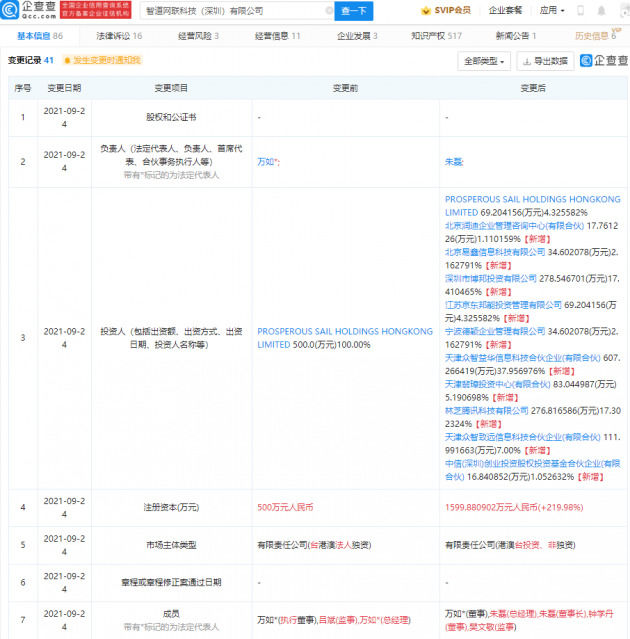Viewport: 630px width, 639px height.
Task: Click the 章程或章程修正案通过日期 cell in row 6
Action: (171, 582)
